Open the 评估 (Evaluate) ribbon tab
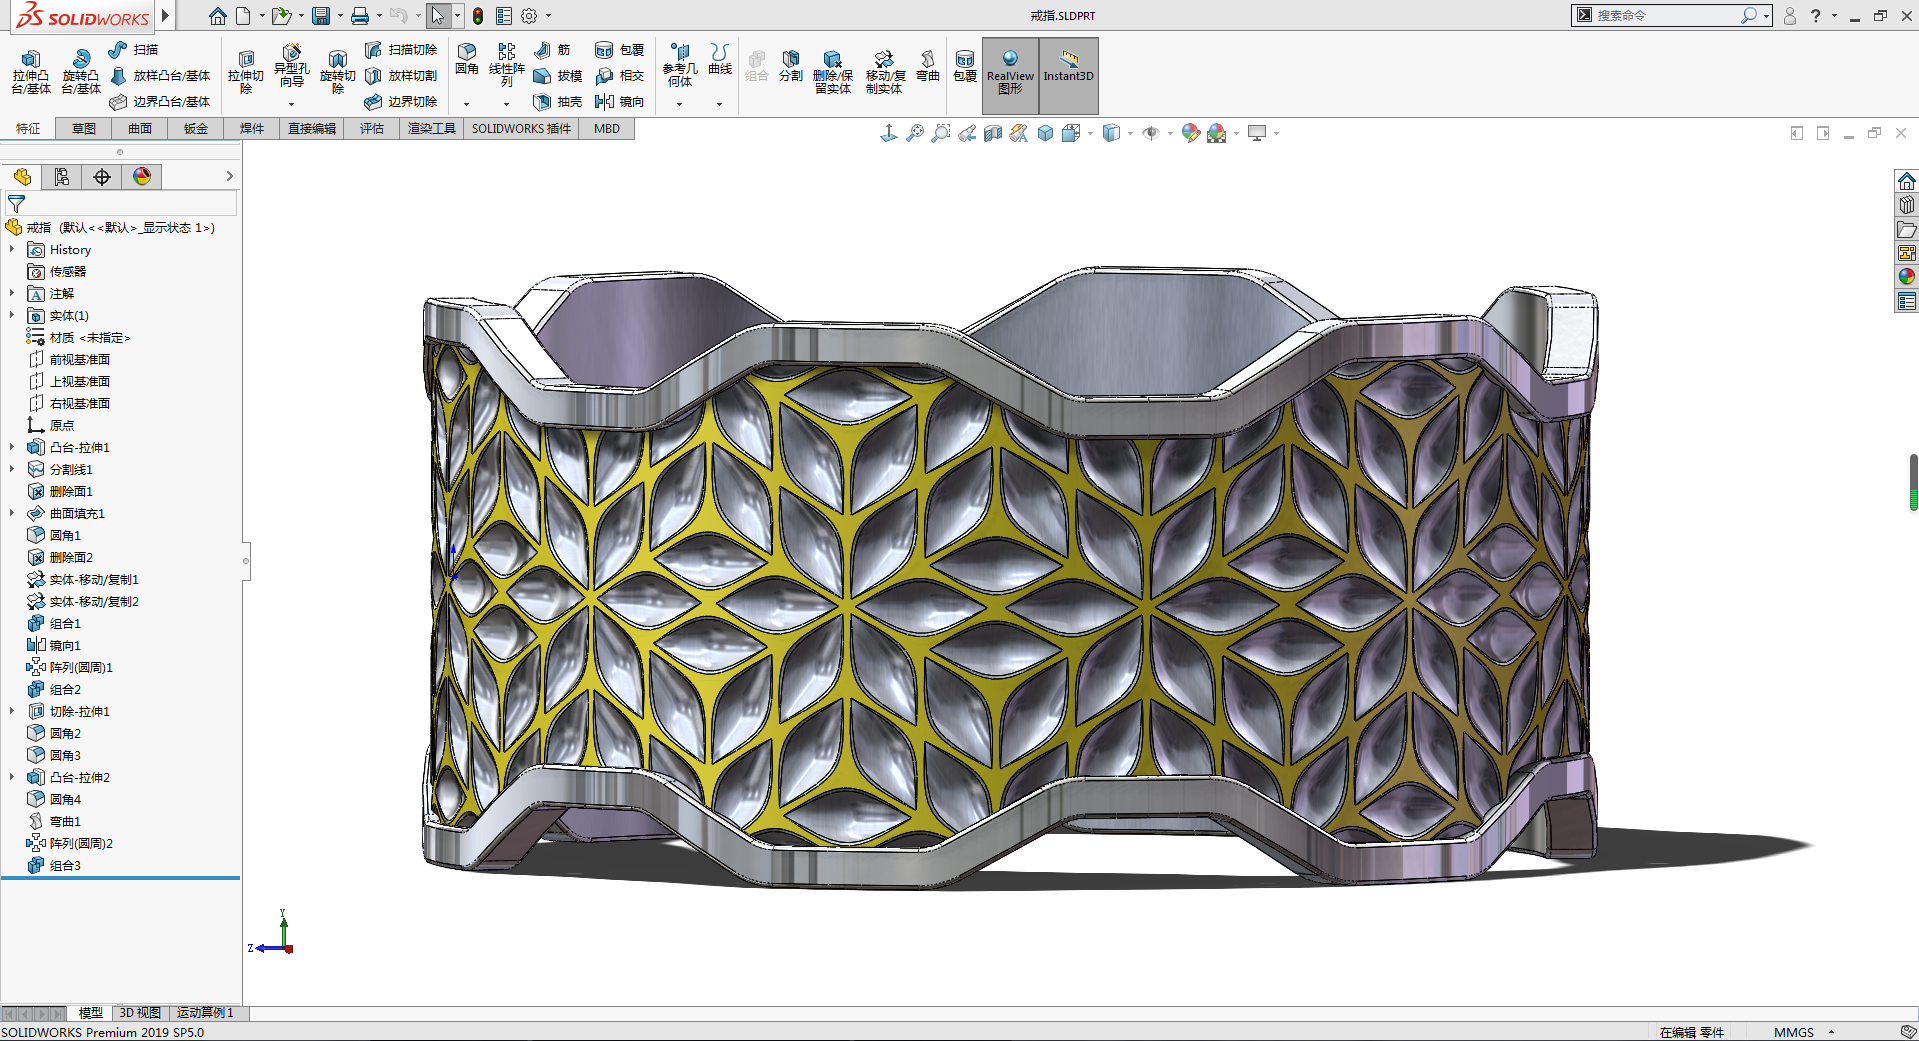This screenshot has height=1041, width=1919. (371, 128)
